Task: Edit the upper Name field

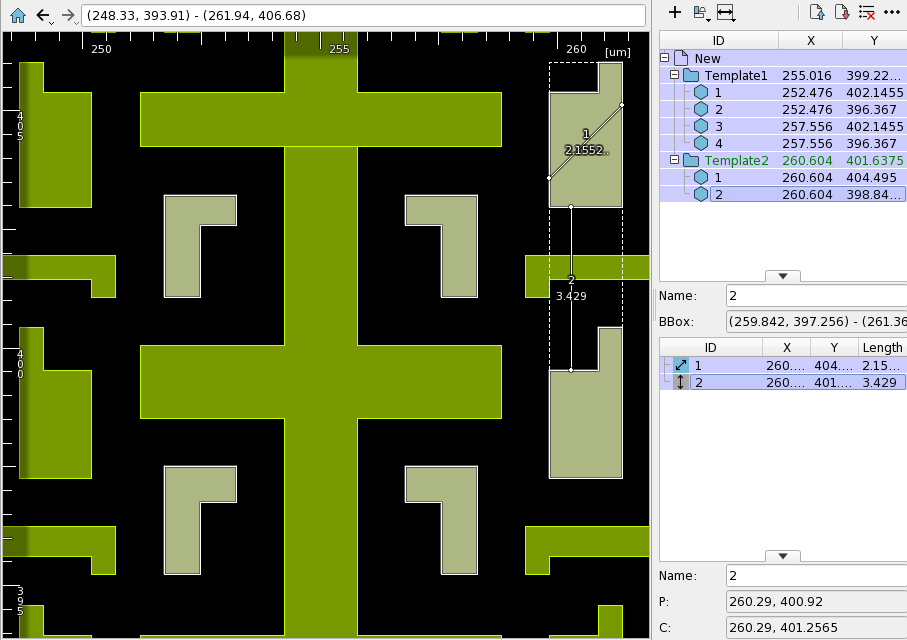Action: [816, 296]
